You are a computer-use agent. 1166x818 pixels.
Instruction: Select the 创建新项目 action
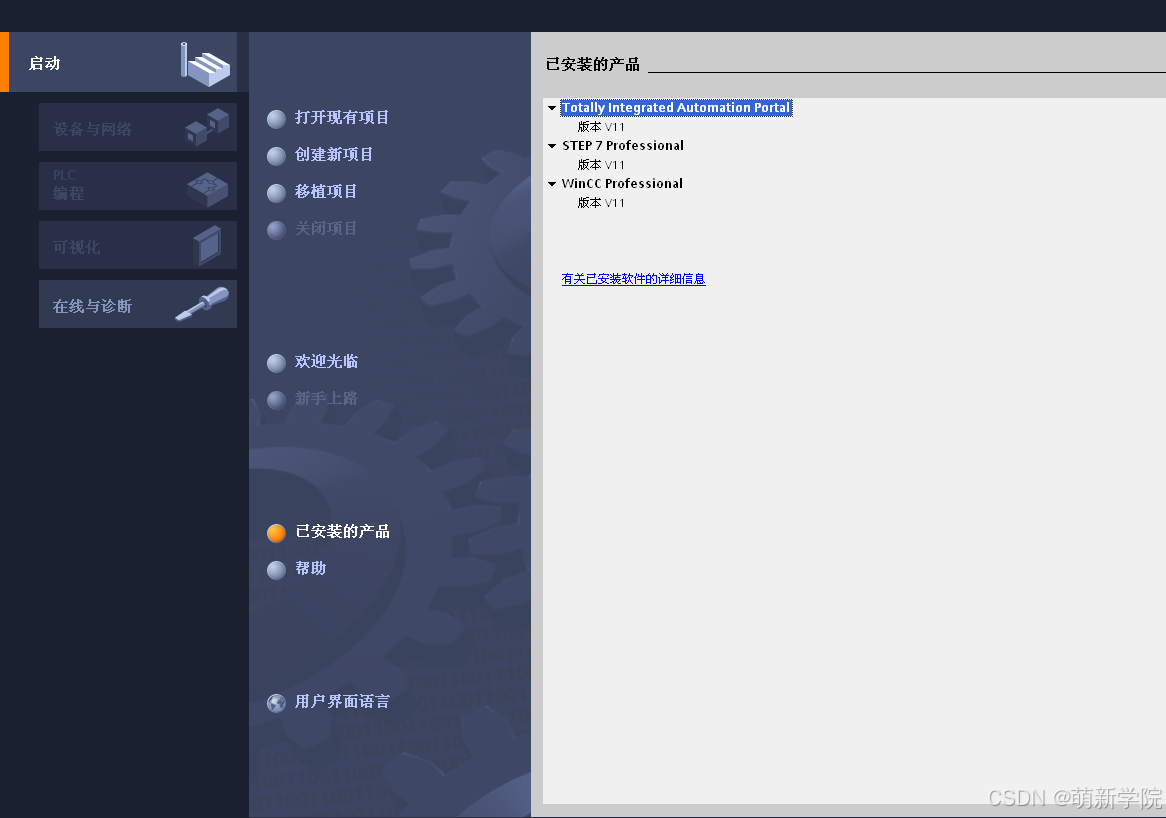point(334,155)
